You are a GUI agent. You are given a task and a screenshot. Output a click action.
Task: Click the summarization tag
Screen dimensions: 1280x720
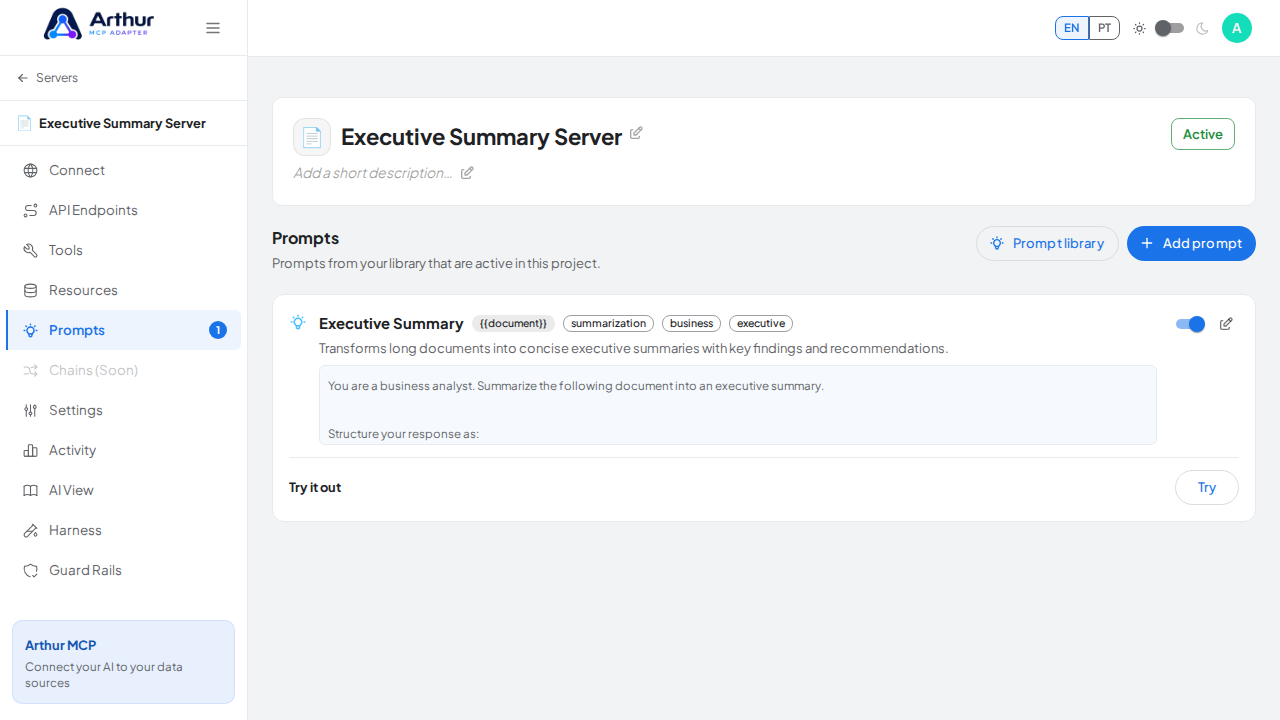coord(608,324)
